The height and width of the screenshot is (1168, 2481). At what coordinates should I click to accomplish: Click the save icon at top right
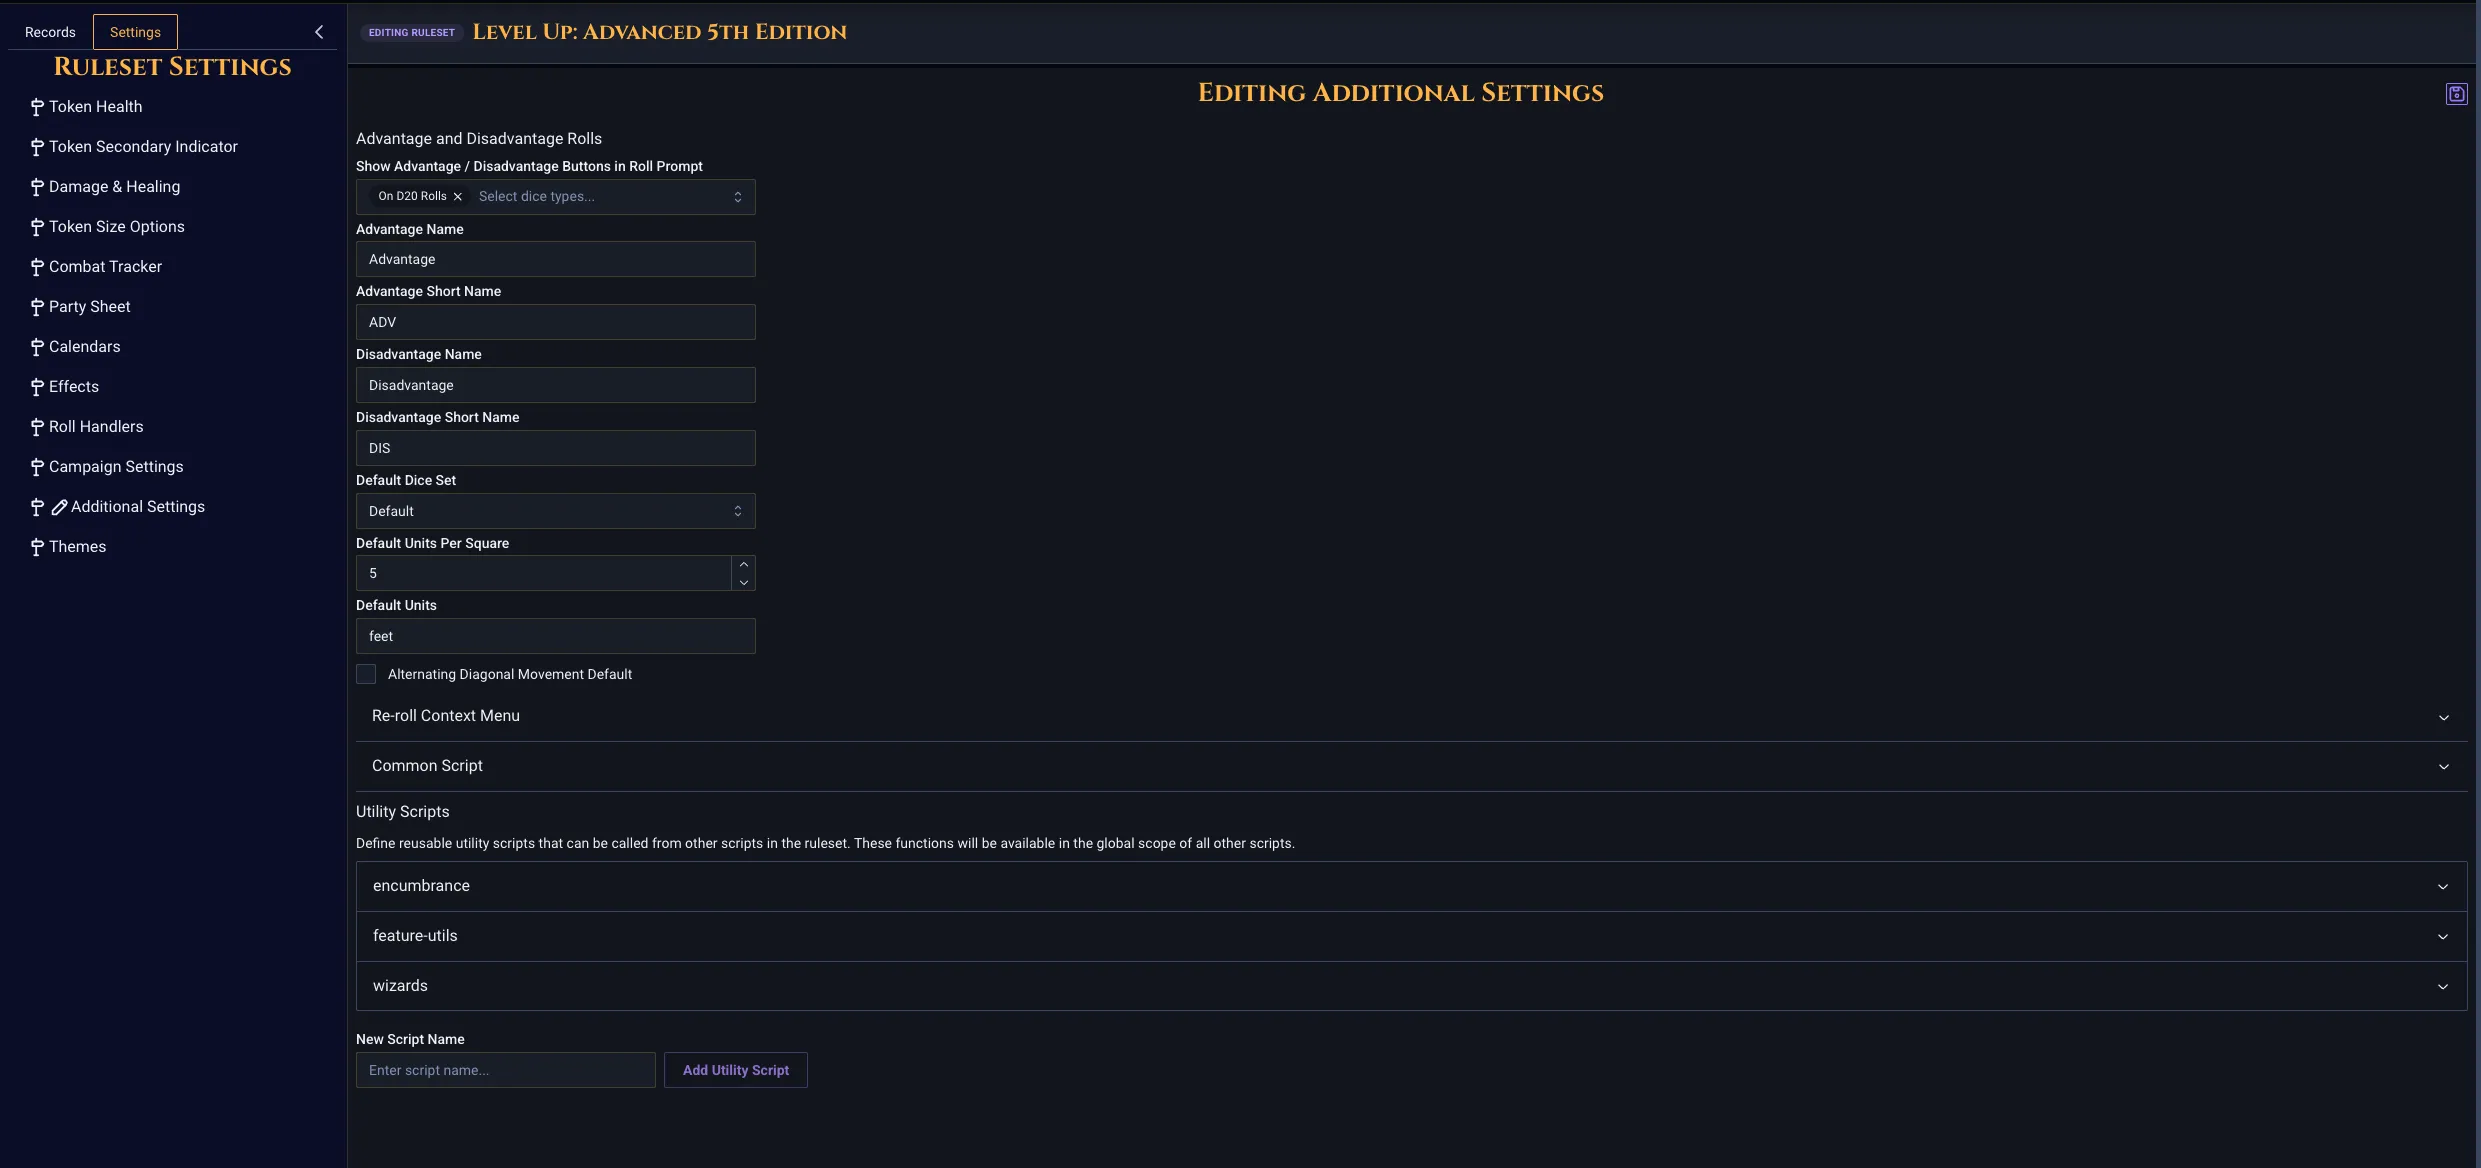click(x=2456, y=94)
